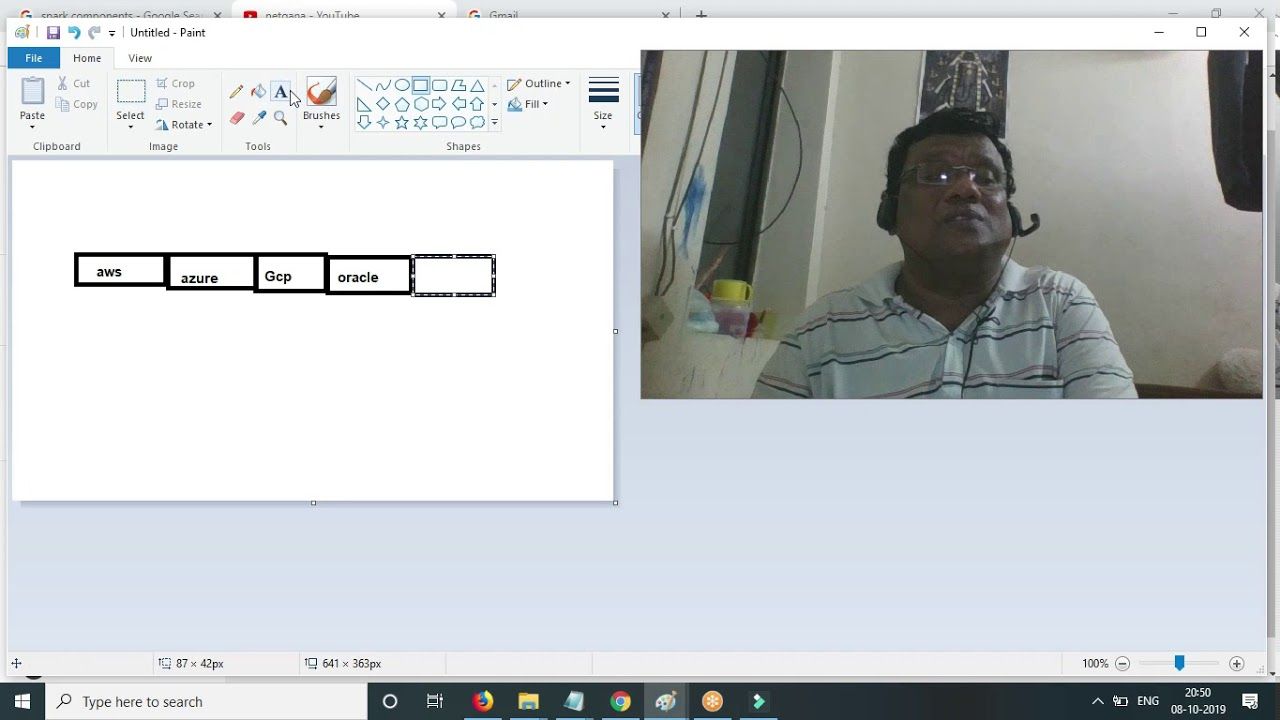Choose the Down arrow shape
The height and width of the screenshot is (720, 1280).
pyautogui.click(x=364, y=123)
